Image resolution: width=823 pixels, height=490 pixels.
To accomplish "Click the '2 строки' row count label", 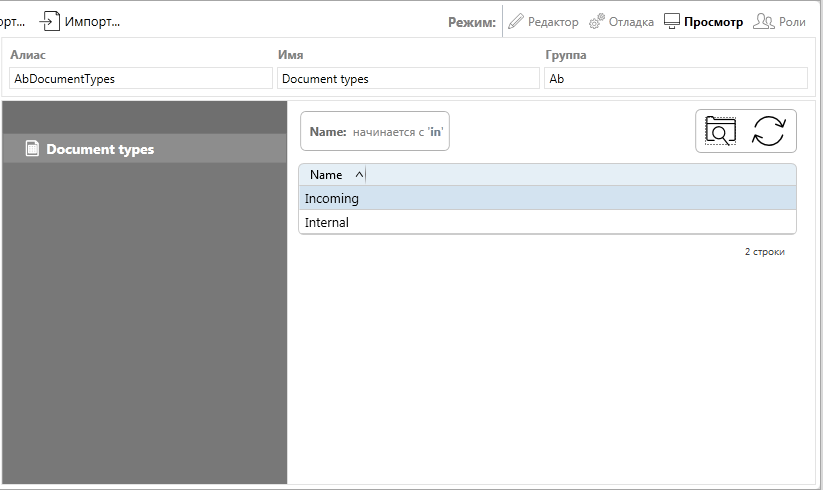I will point(764,252).
